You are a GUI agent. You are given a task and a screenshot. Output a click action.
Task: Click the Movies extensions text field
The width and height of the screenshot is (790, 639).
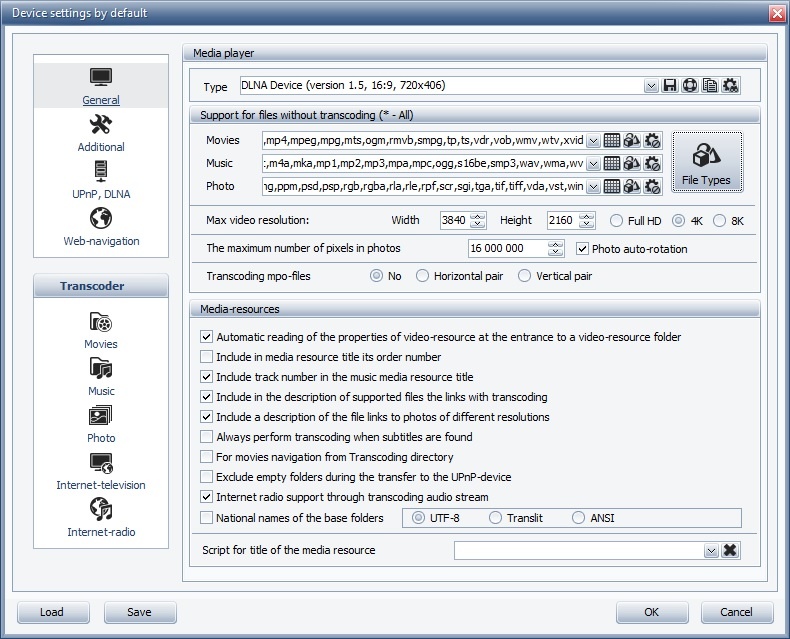tap(424, 140)
